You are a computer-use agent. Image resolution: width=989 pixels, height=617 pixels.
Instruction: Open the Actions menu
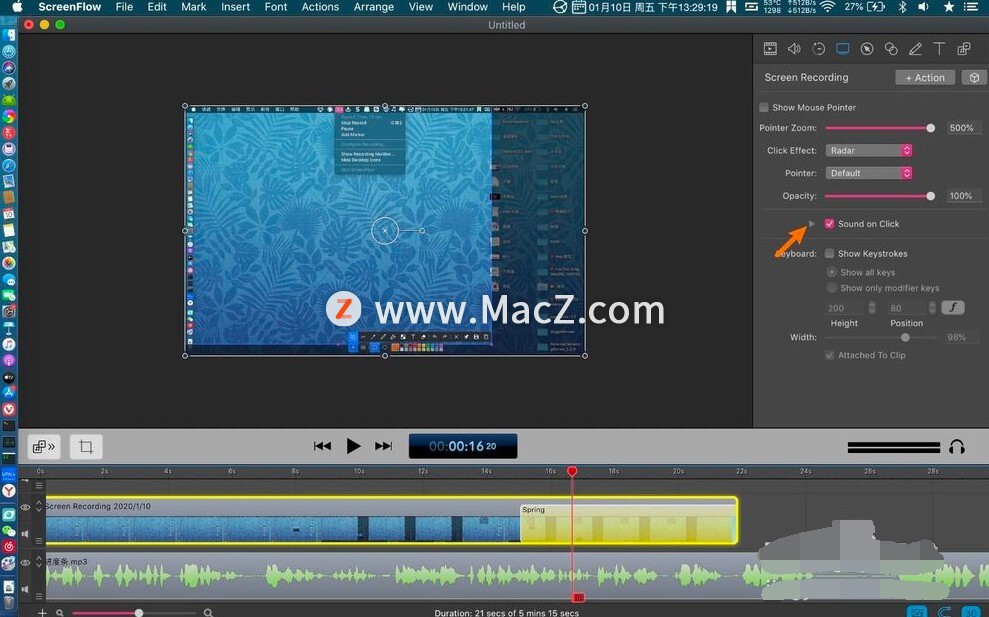pyautogui.click(x=320, y=7)
